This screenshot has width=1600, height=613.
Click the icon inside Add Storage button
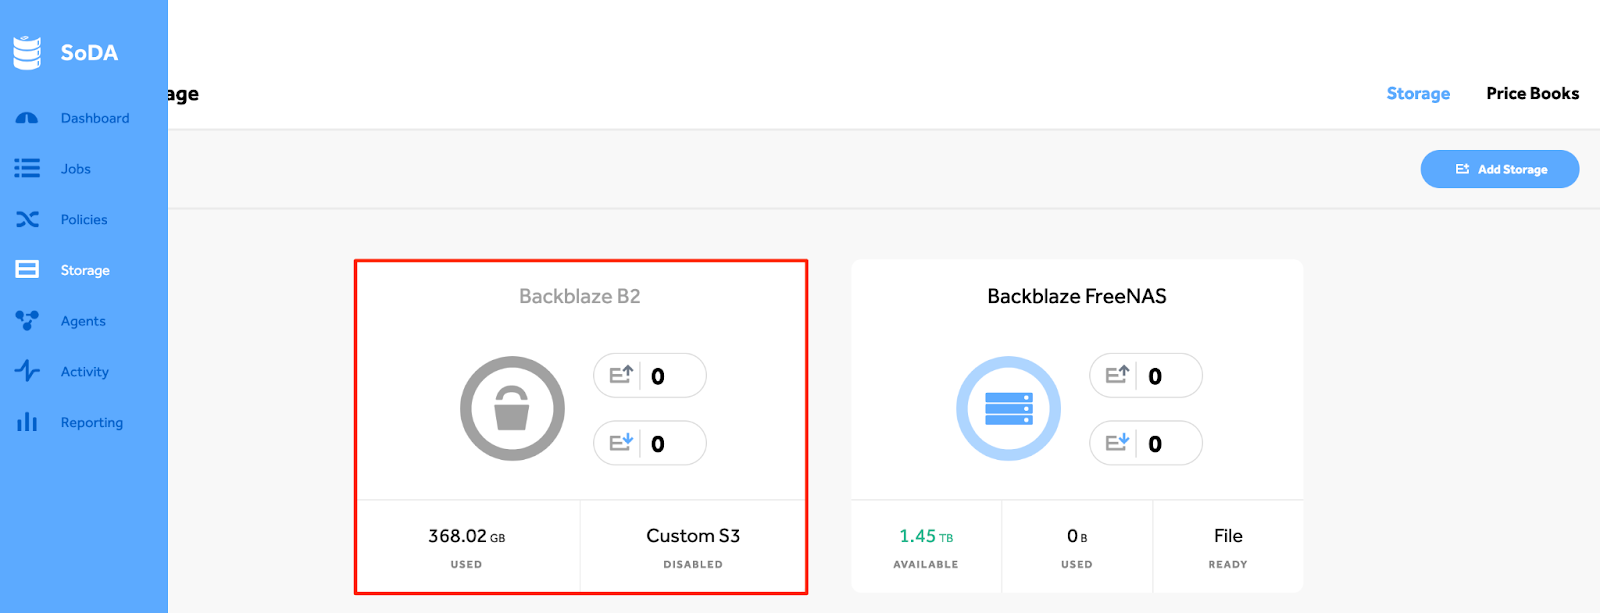(x=1462, y=169)
